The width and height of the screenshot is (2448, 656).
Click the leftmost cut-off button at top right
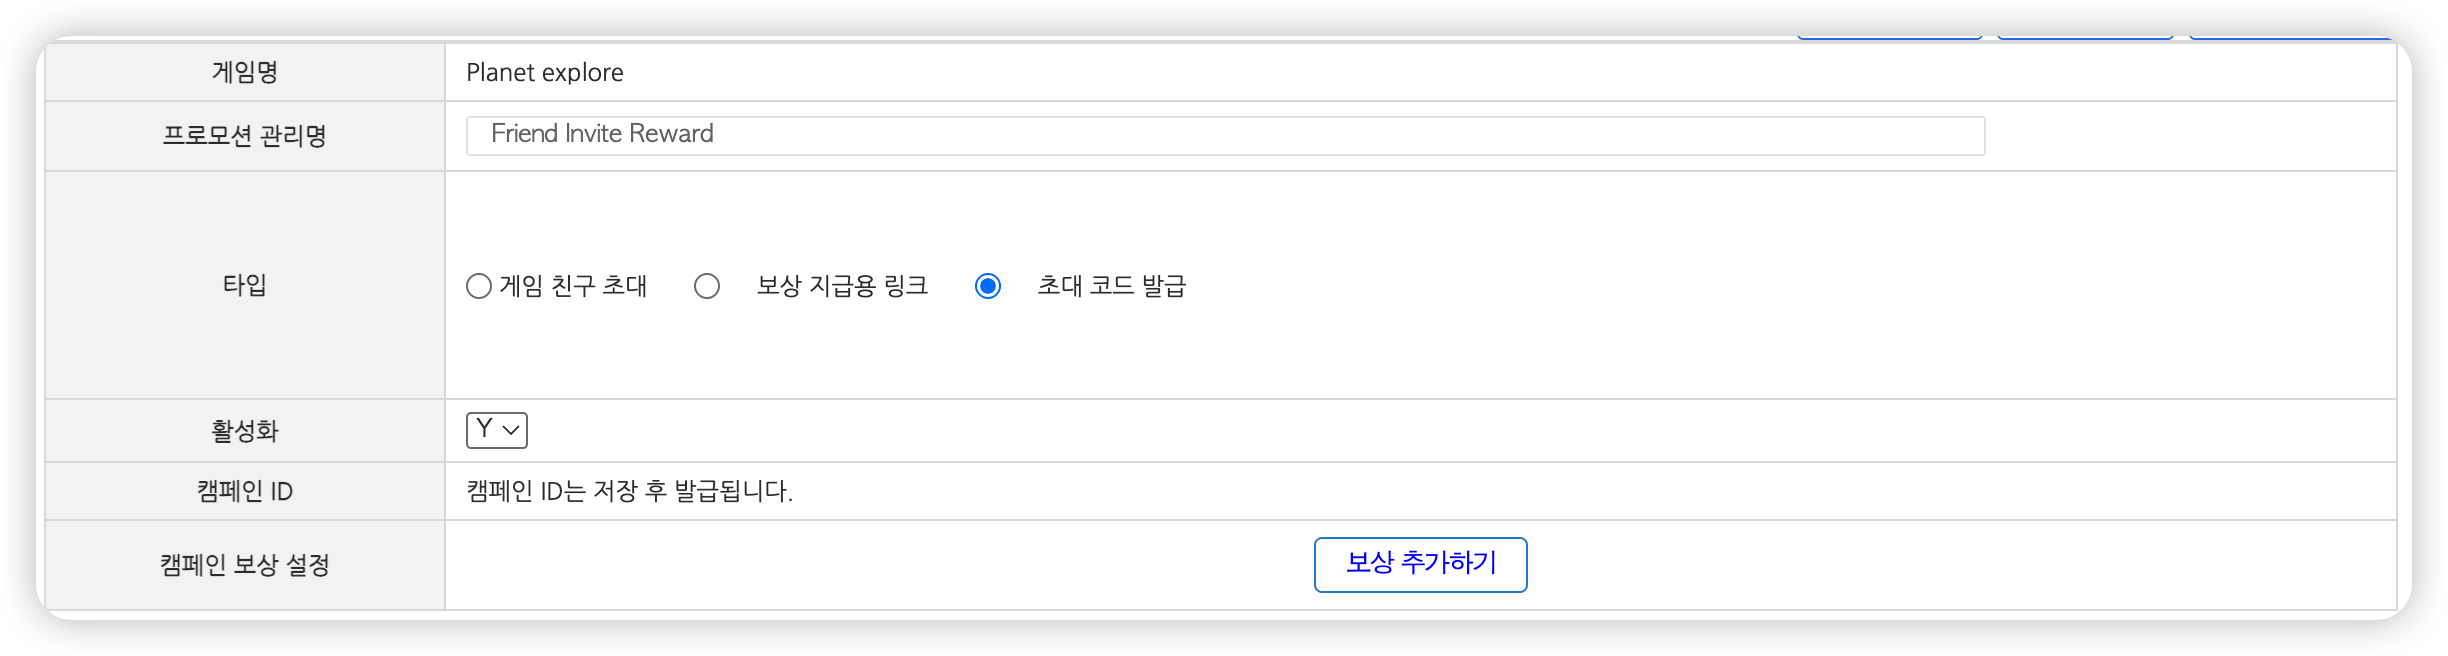click(x=1889, y=37)
